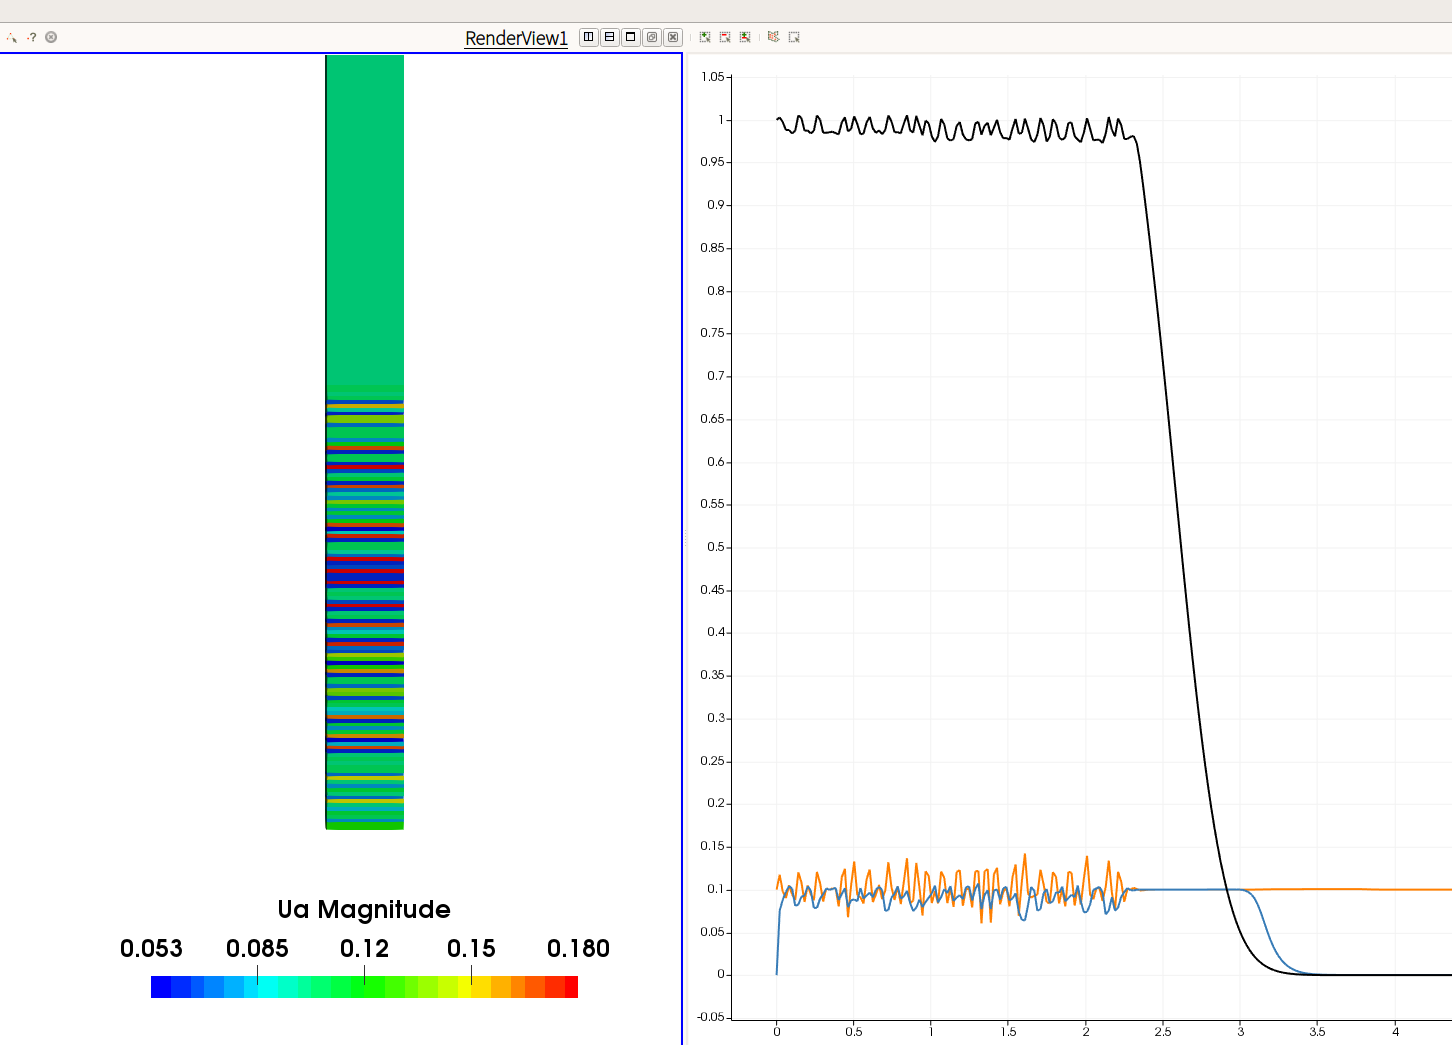Click the Ua Magnitude color legend bar
The height and width of the screenshot is (1045, 1452).
pyautogui.click(x=364, y=987)
